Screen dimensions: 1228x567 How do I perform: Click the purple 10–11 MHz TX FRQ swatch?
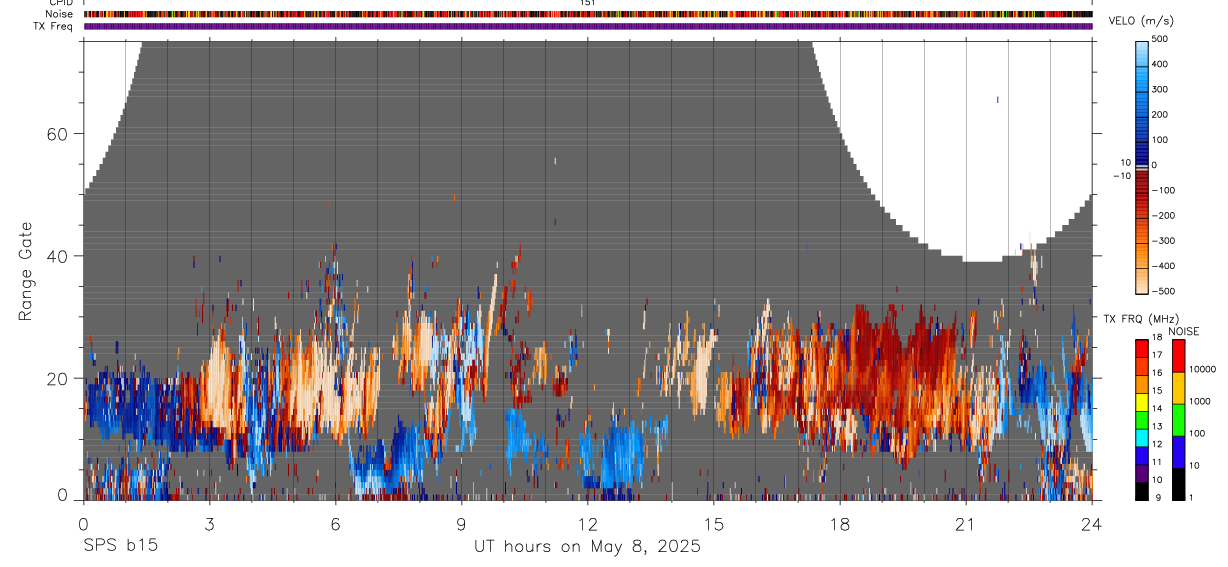coord(1142,474)
